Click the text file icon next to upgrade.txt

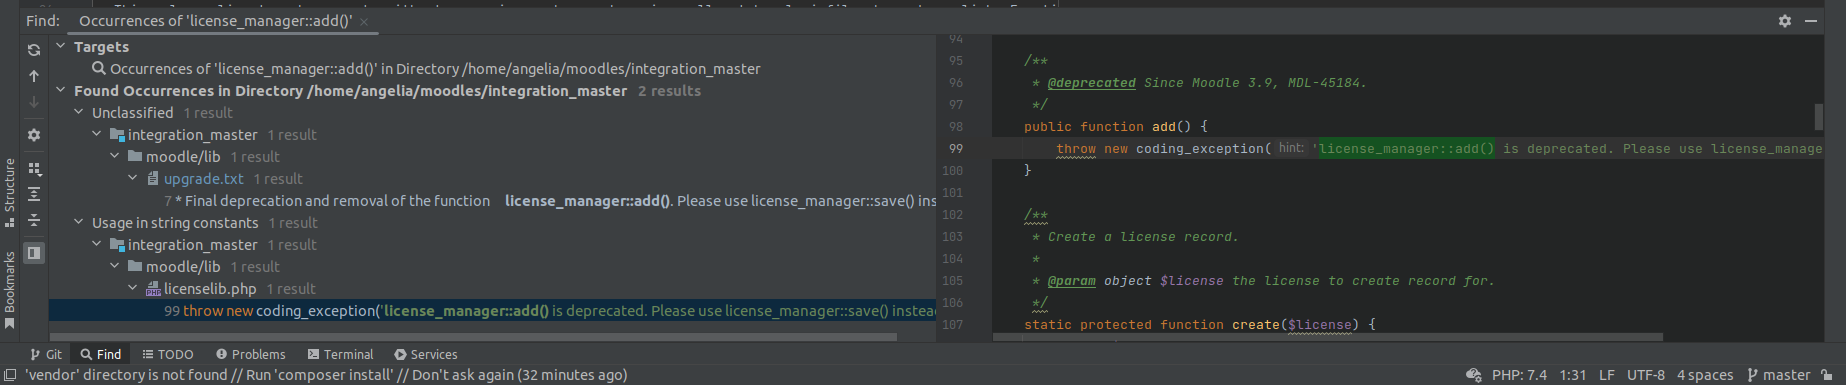click(153, 178)
